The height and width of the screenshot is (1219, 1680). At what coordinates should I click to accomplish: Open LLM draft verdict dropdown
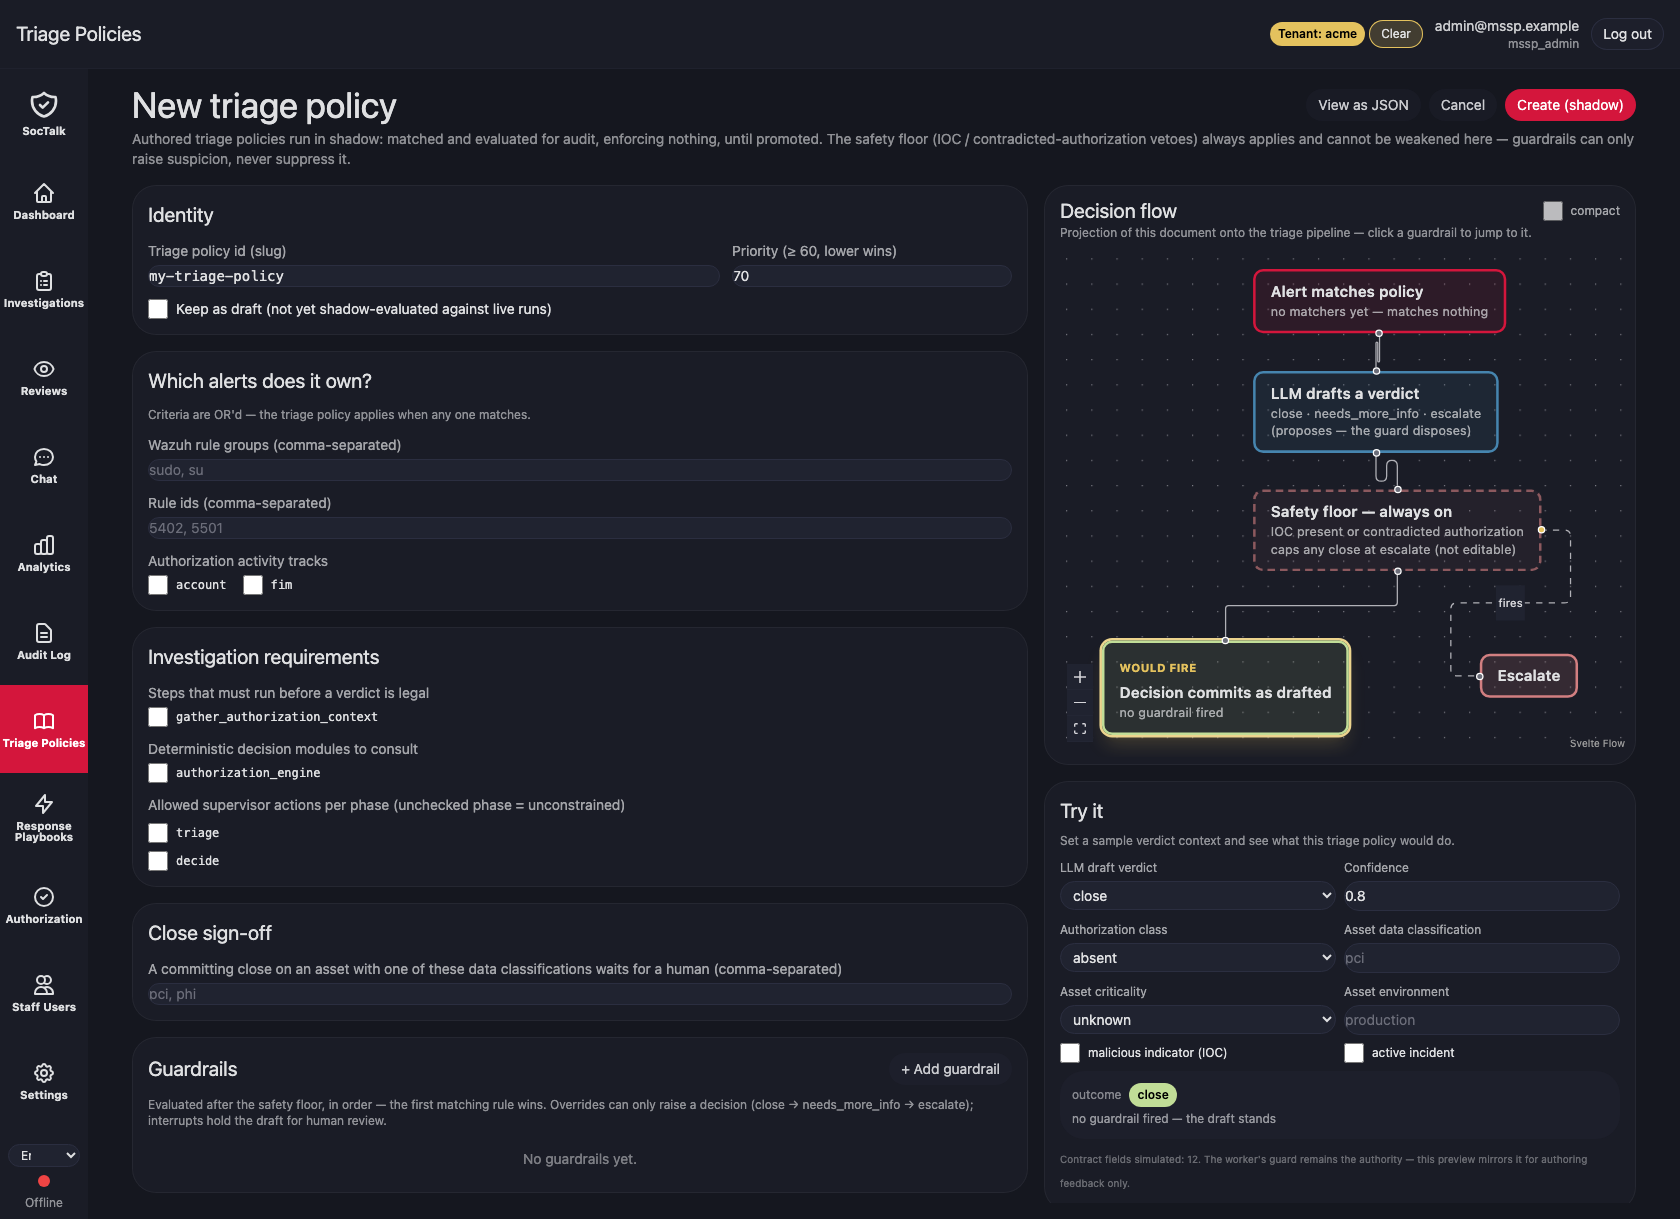click(x=1198, y=896)
